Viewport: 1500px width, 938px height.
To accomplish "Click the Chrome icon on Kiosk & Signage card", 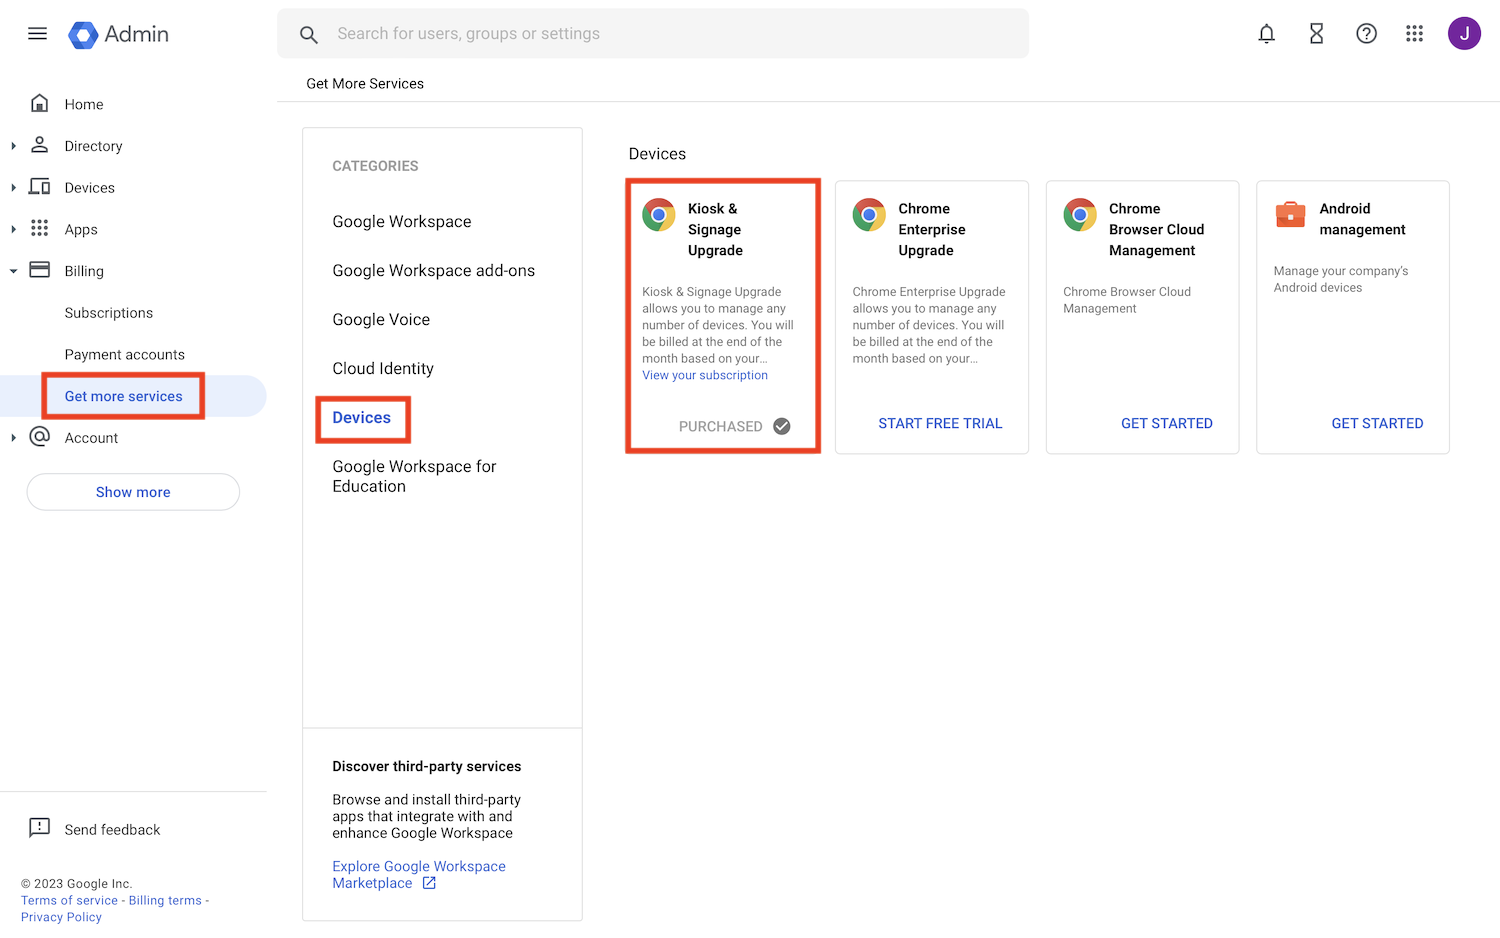I will [x=658, y=214].
